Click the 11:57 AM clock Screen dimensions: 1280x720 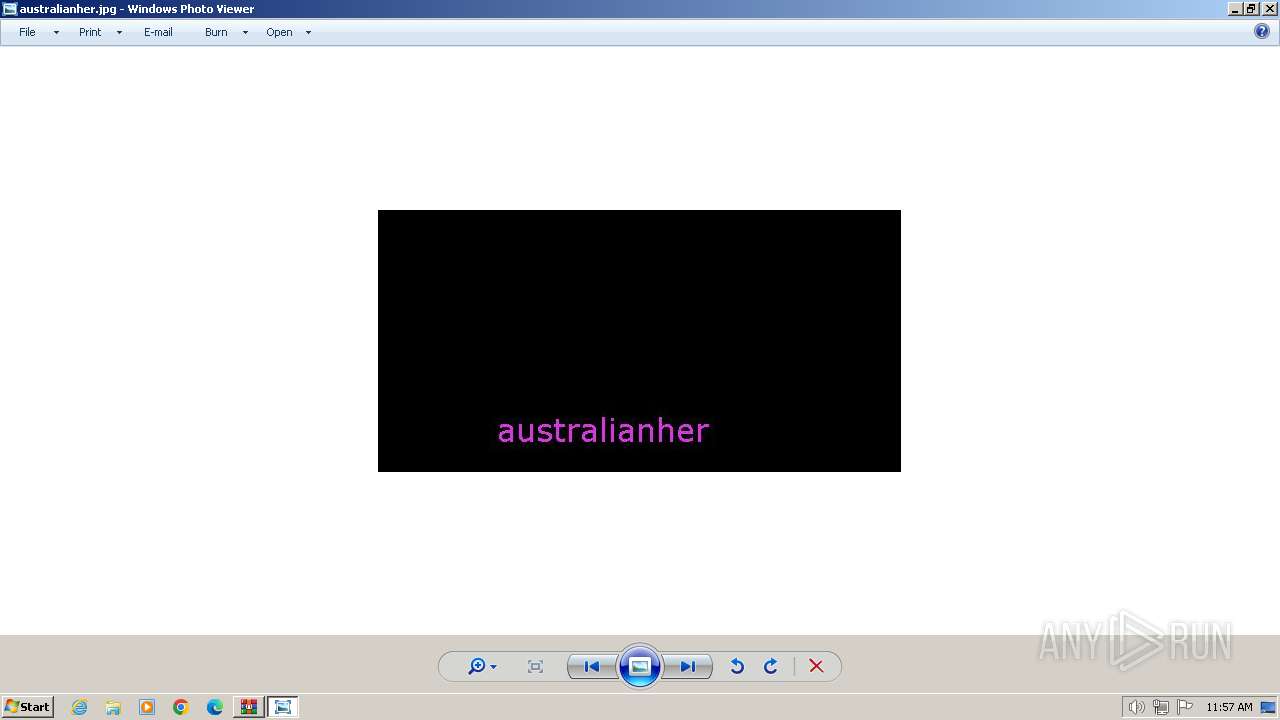(x=1229, y=707)
